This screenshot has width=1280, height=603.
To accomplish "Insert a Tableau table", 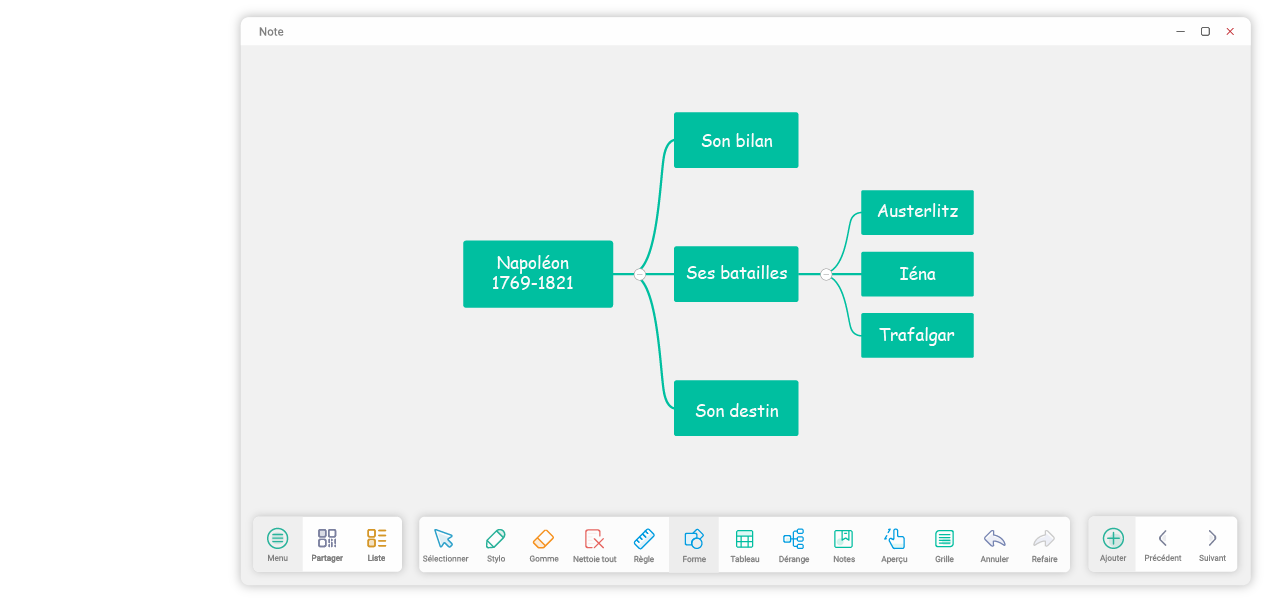I will 744,540.
